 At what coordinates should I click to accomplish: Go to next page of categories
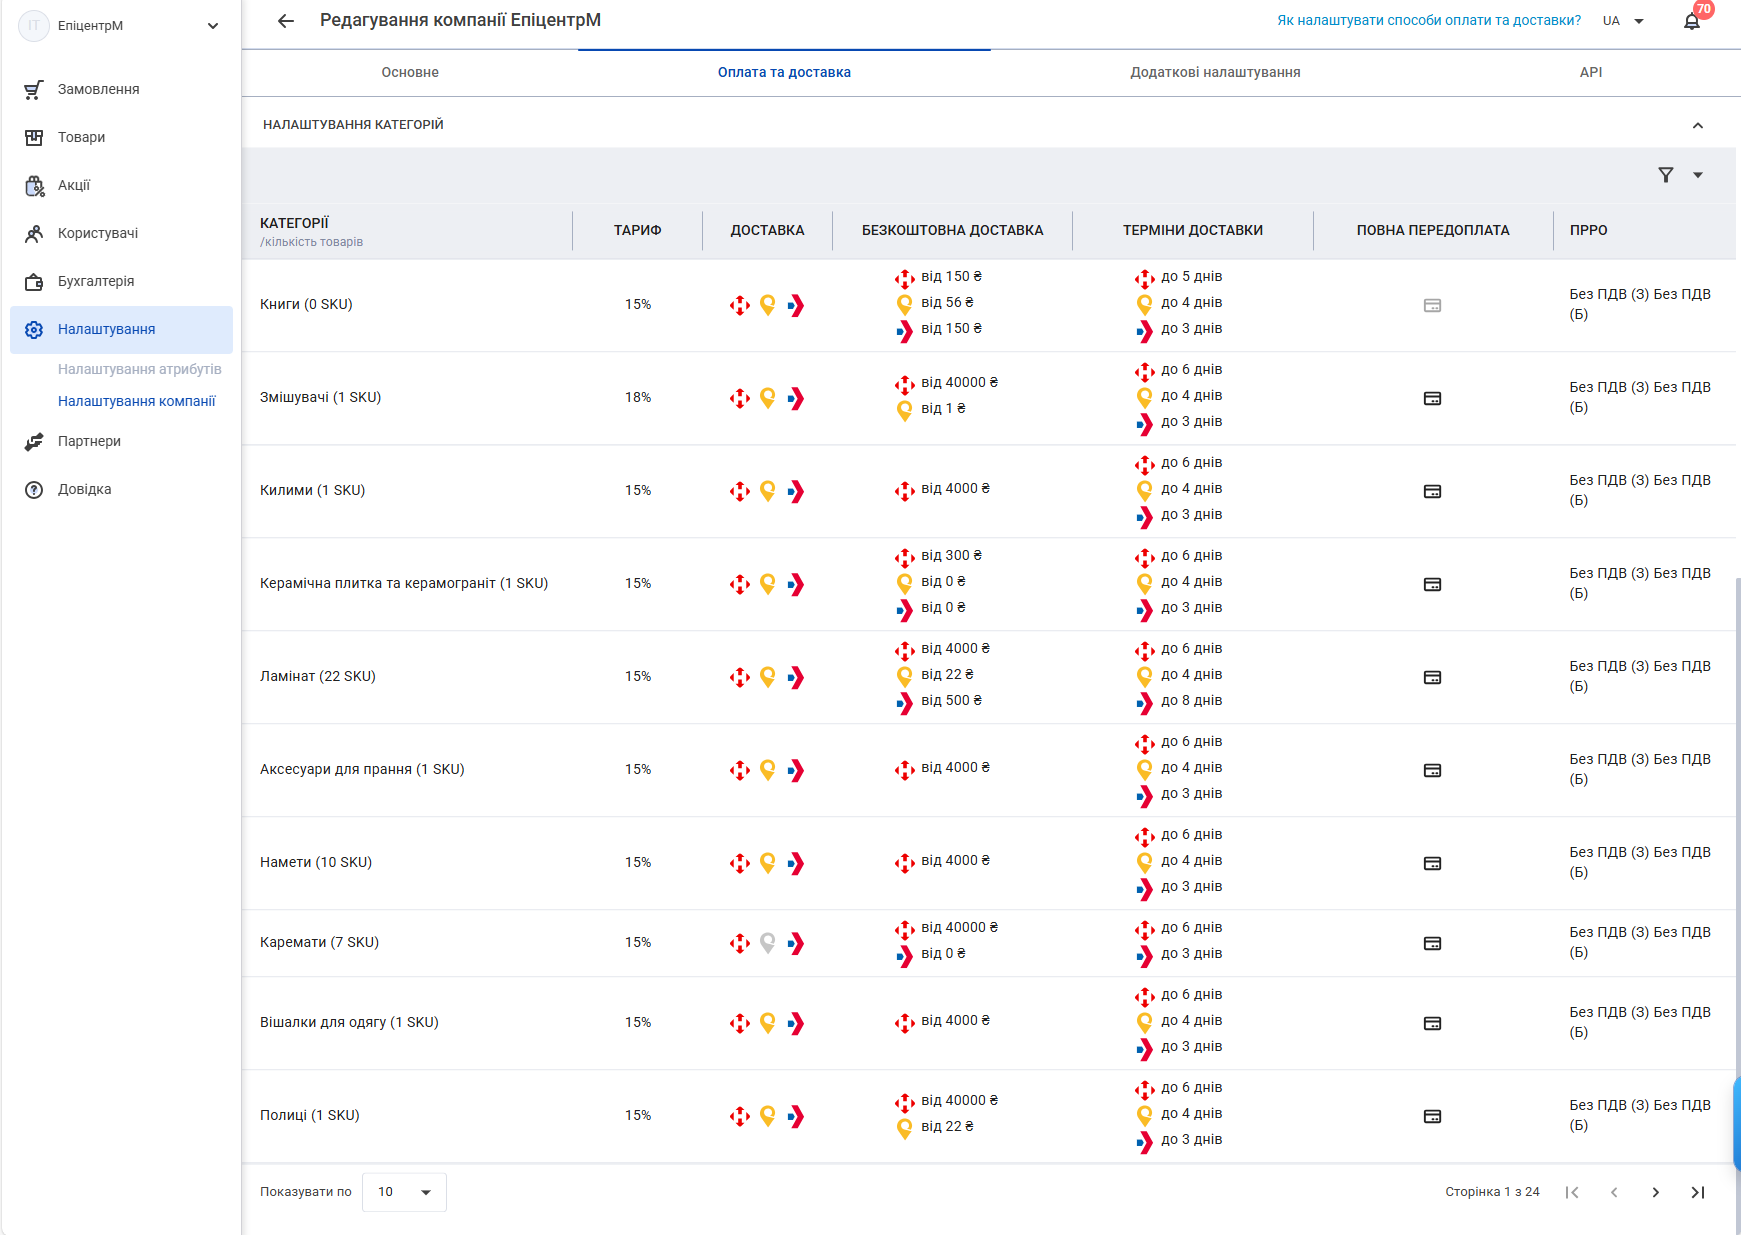pos(1656,1192)
